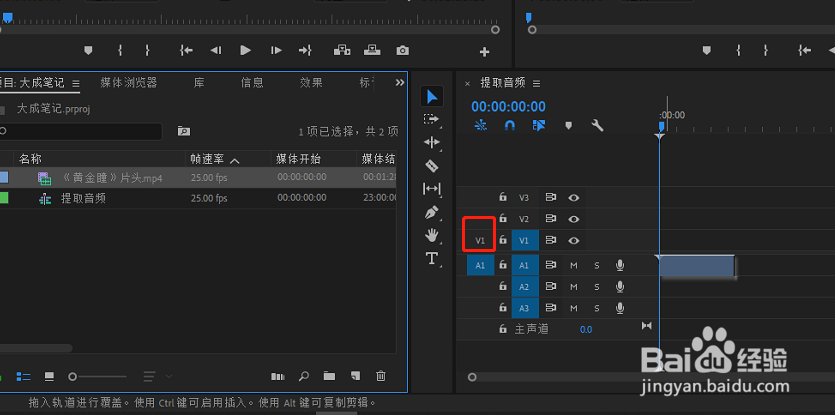Step forward one frame in source monitor

pos(276,51)
